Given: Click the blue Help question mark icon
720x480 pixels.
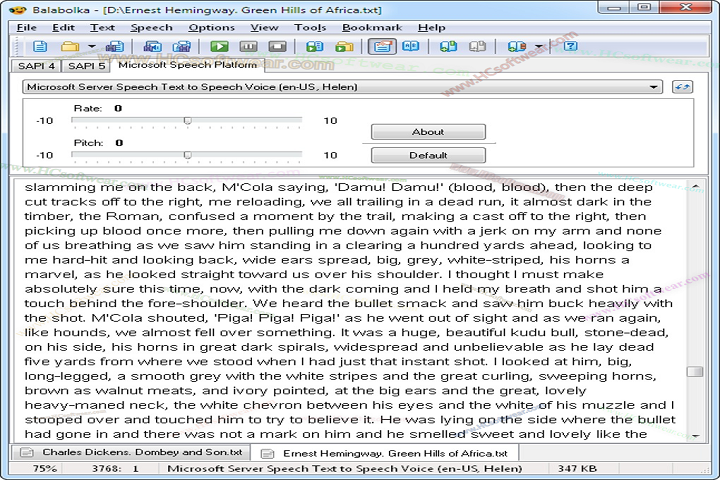Looking at the screenshot, I should tap(570, 46).
